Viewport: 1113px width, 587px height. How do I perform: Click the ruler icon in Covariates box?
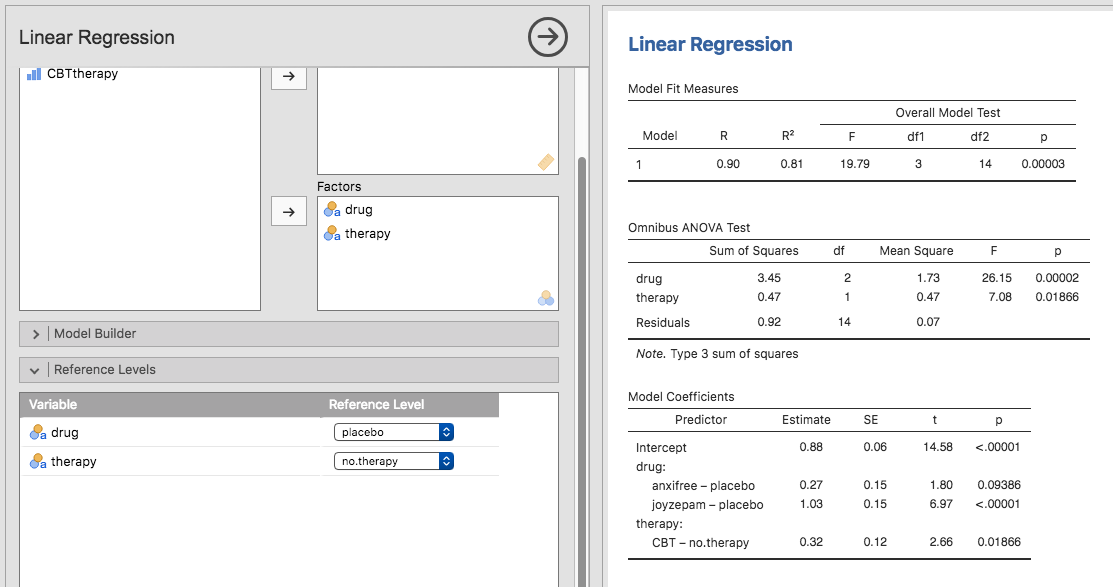[x=546, y=162]
